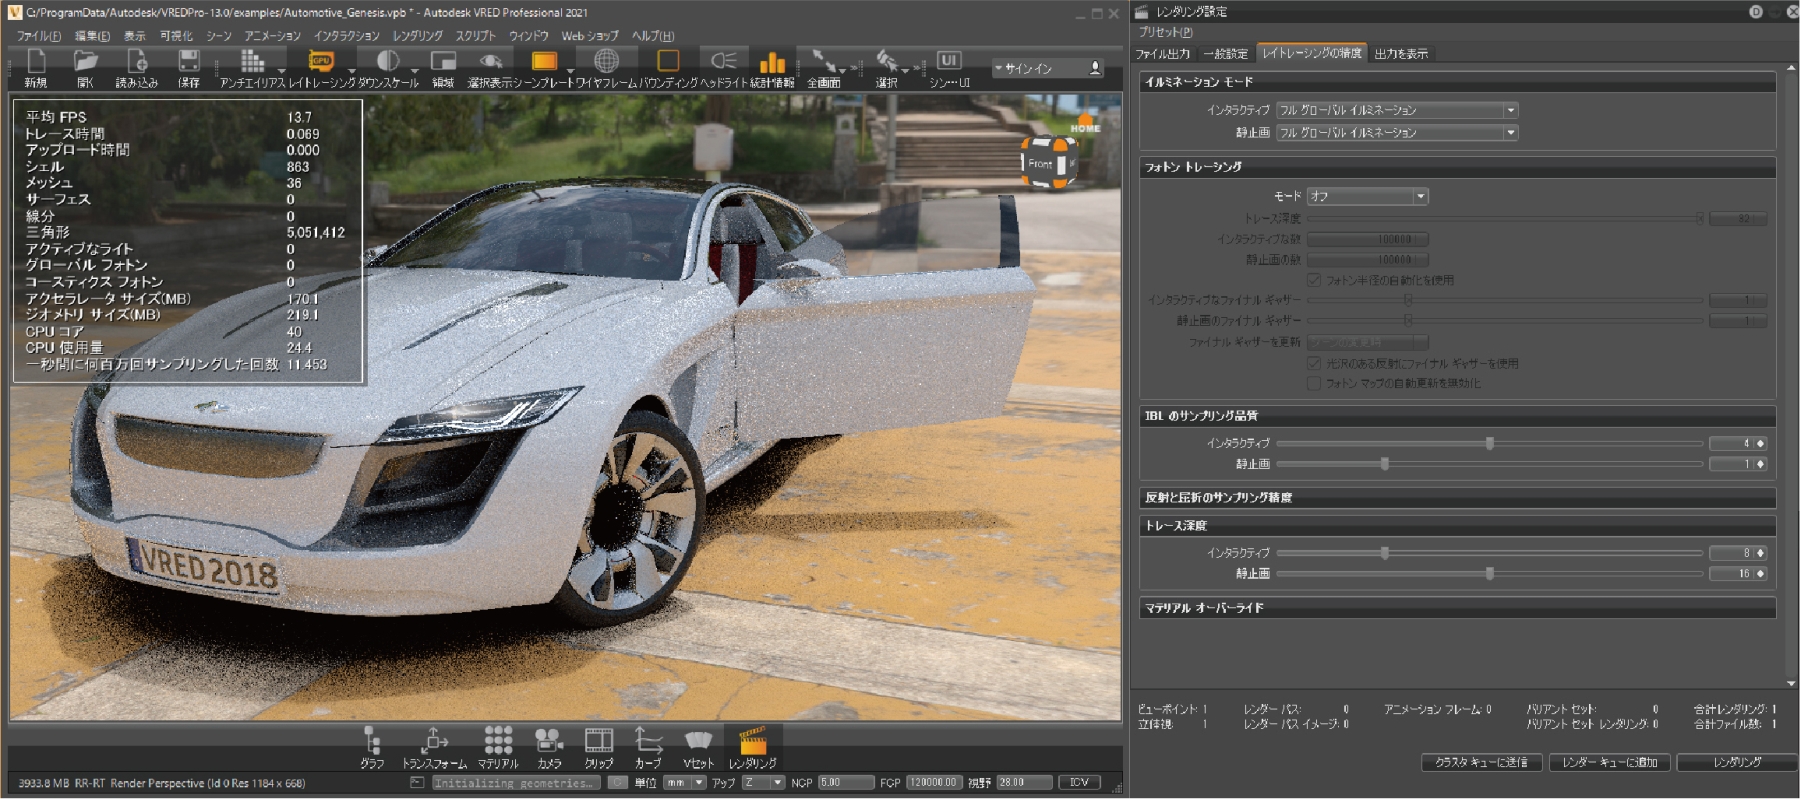The image size is (1800, 799).
Task: Open the カメラ editor module
Action: pos(549,741)
